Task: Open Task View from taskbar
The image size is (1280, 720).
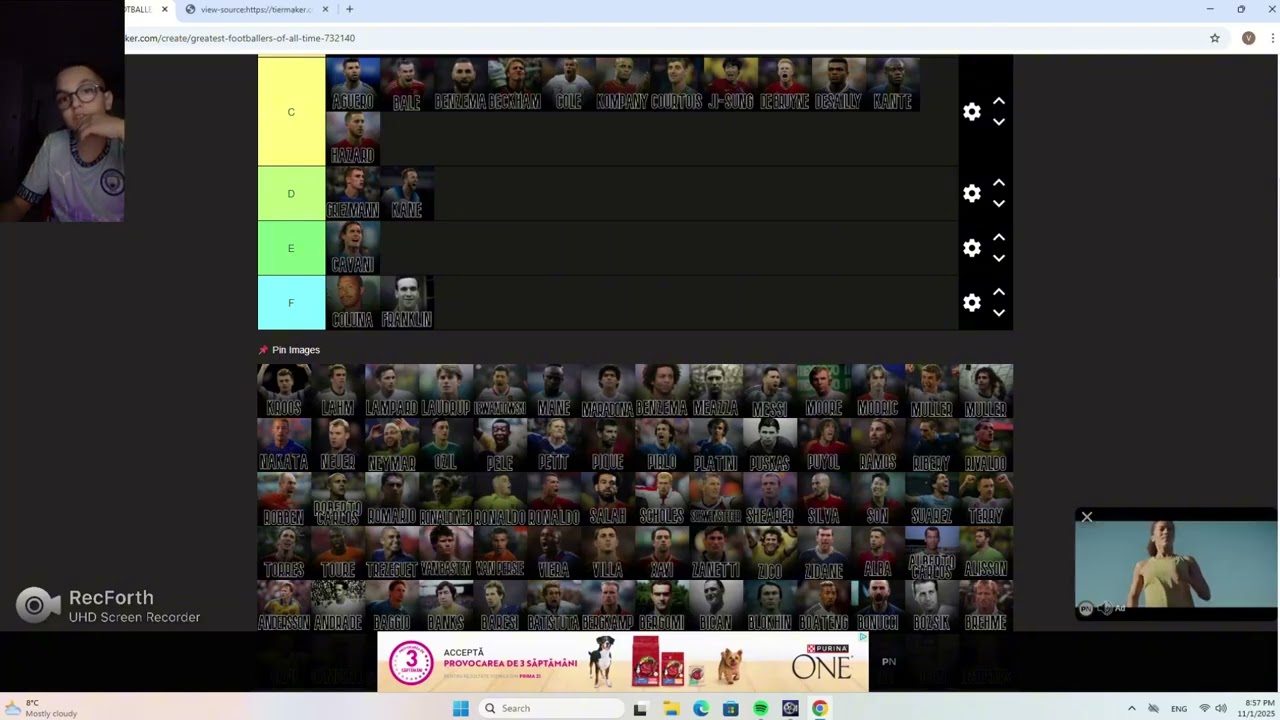Action: tap(640, 708)
